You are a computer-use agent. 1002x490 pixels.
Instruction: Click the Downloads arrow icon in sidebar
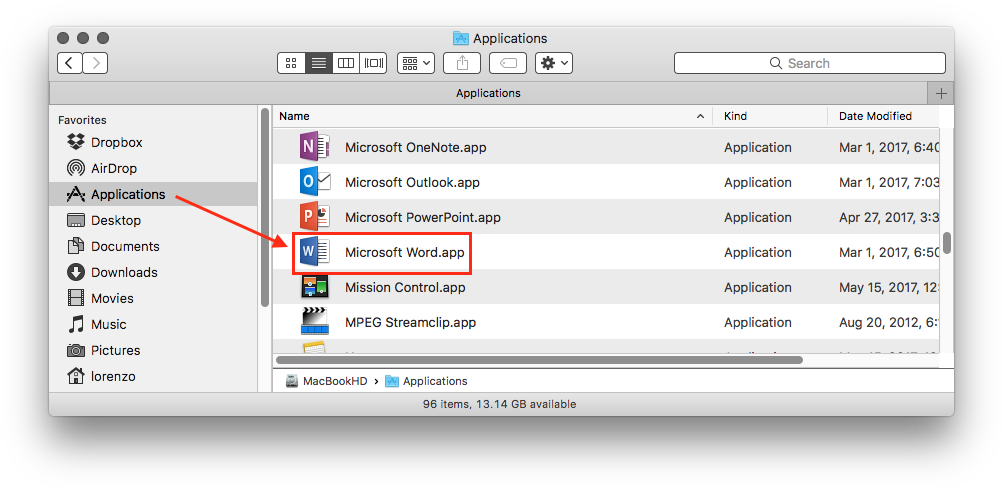(x=75, y=272)
